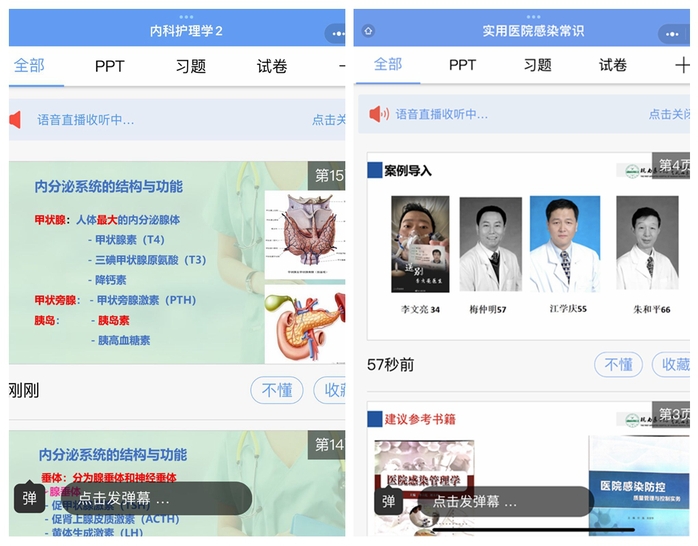Switch to 试卷 tab in 实用医院感染常识
This screenshot has width=698, height=546.
613,65
